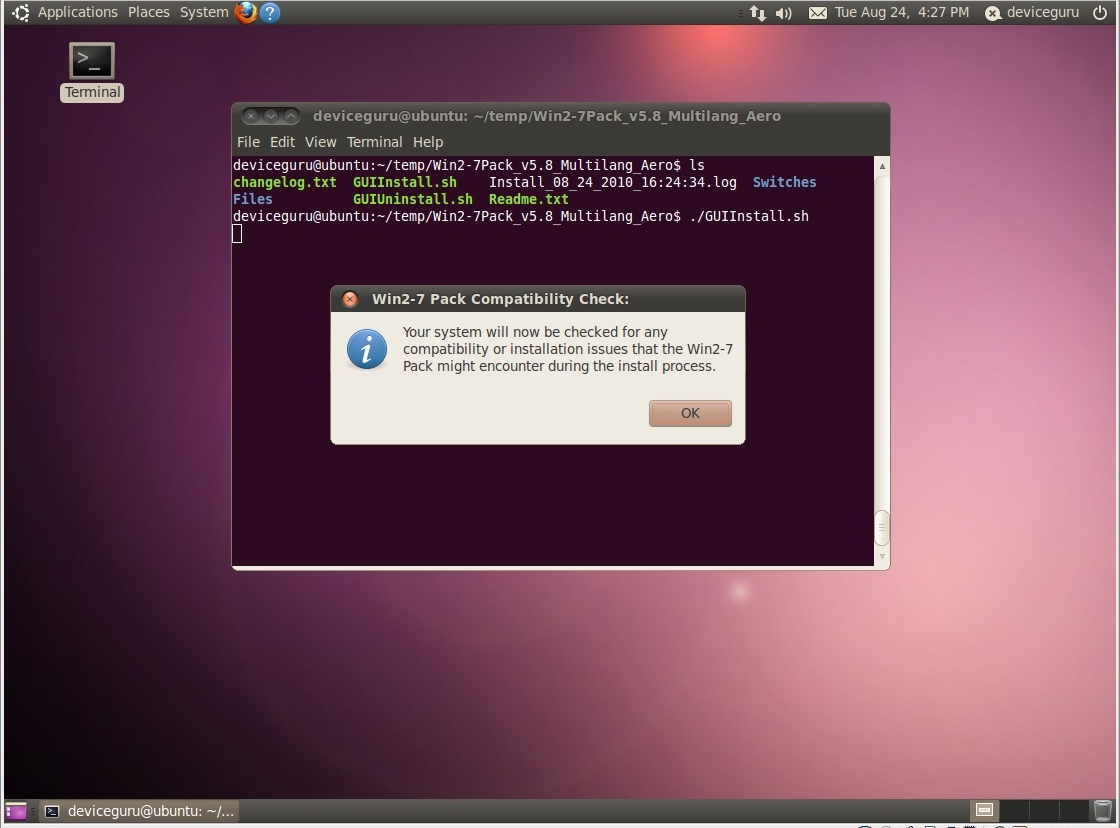Open the terminal's Help menu
Image resolution: width=1120 pixels, height=828 pixels.
pyautogui.click(x=428, y=142)
